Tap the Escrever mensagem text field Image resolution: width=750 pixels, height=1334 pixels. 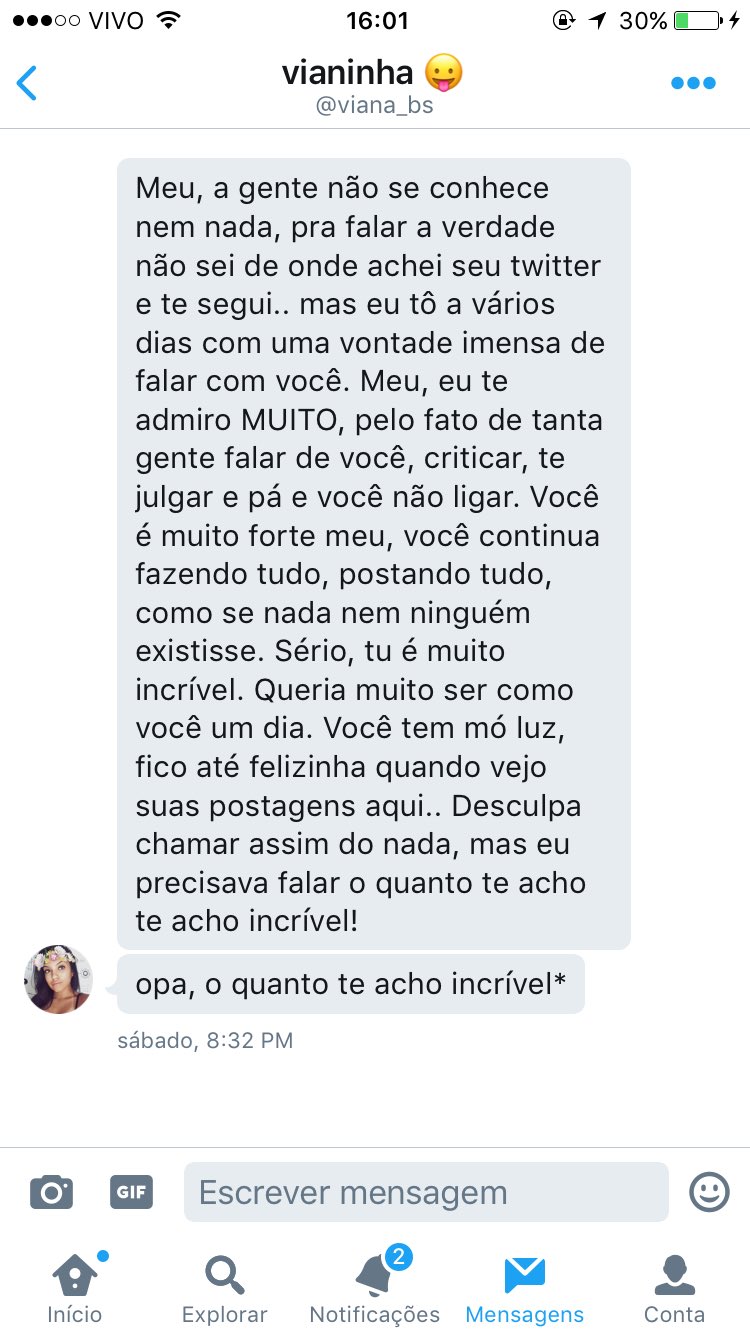[x=426, y=1192]
